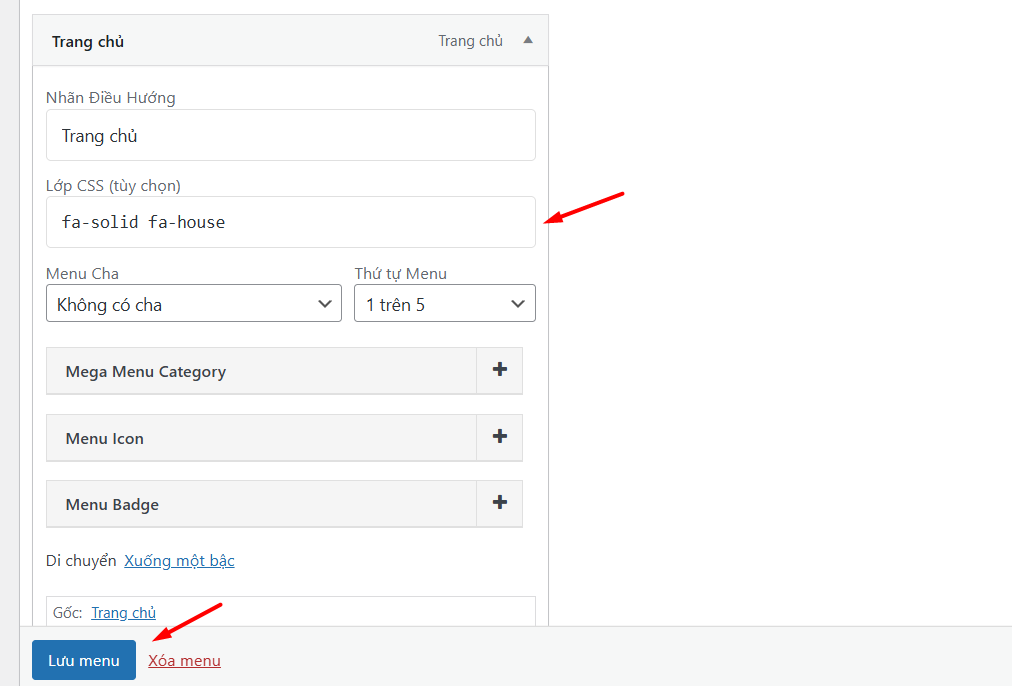Expand the Menu Badge section title
This screenshot has height=686, width=1012.
112,505
